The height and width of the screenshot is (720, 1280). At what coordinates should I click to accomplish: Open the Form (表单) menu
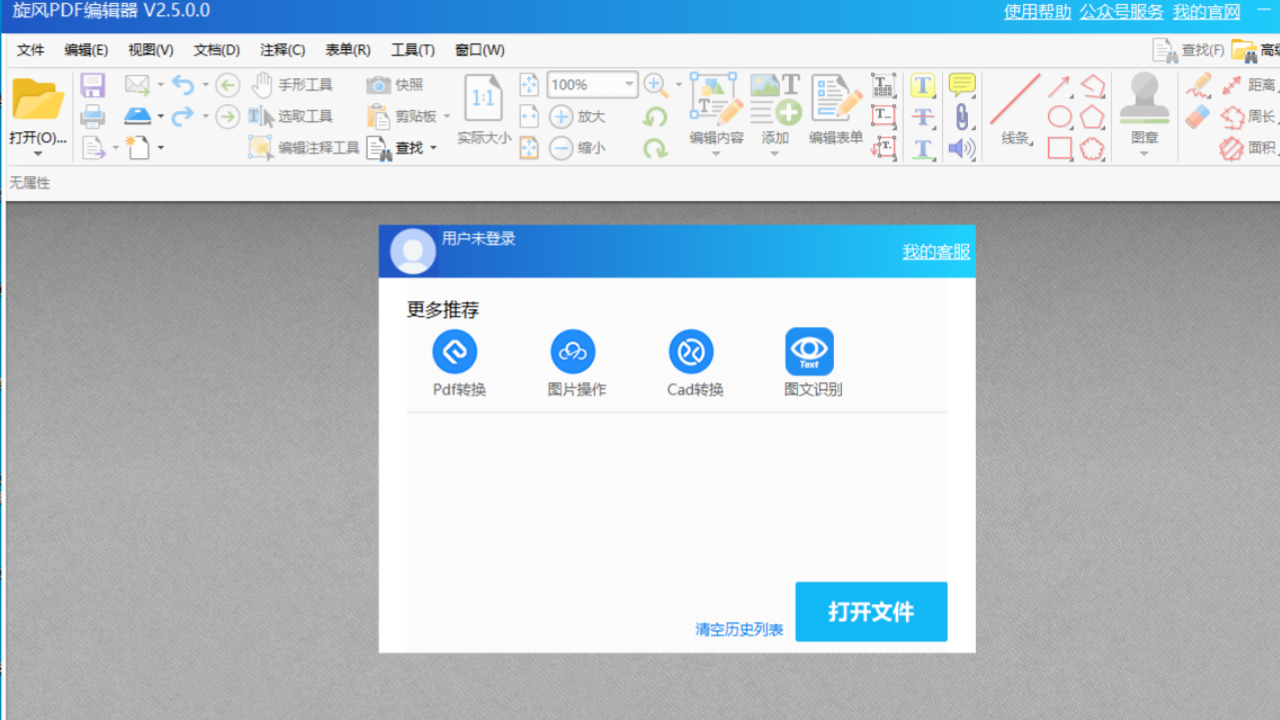348,50
